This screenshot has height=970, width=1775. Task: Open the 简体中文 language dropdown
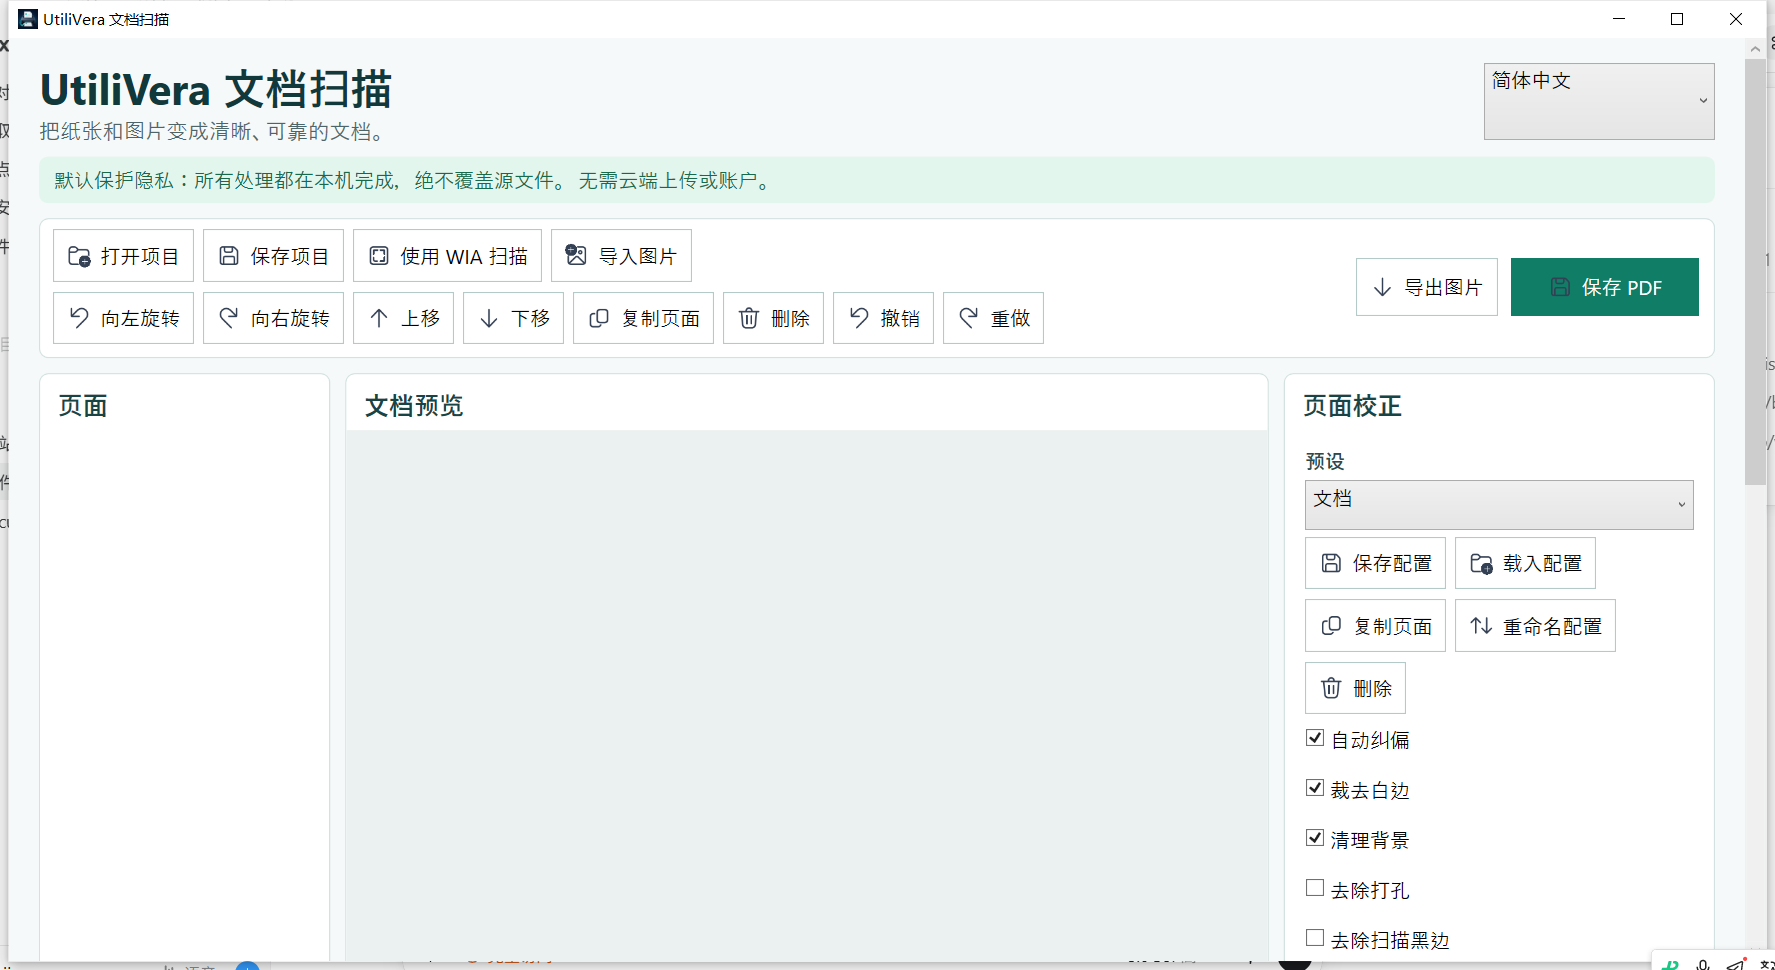tap(1599, 101)
